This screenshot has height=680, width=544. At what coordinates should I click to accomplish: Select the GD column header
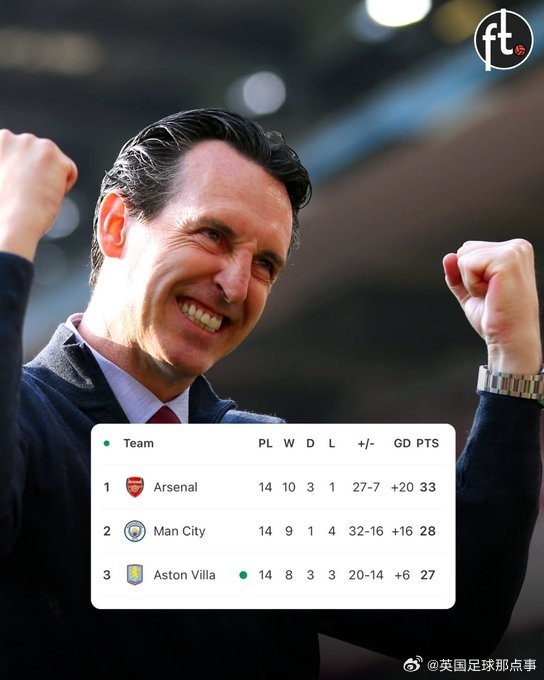[x=402, y=443]
